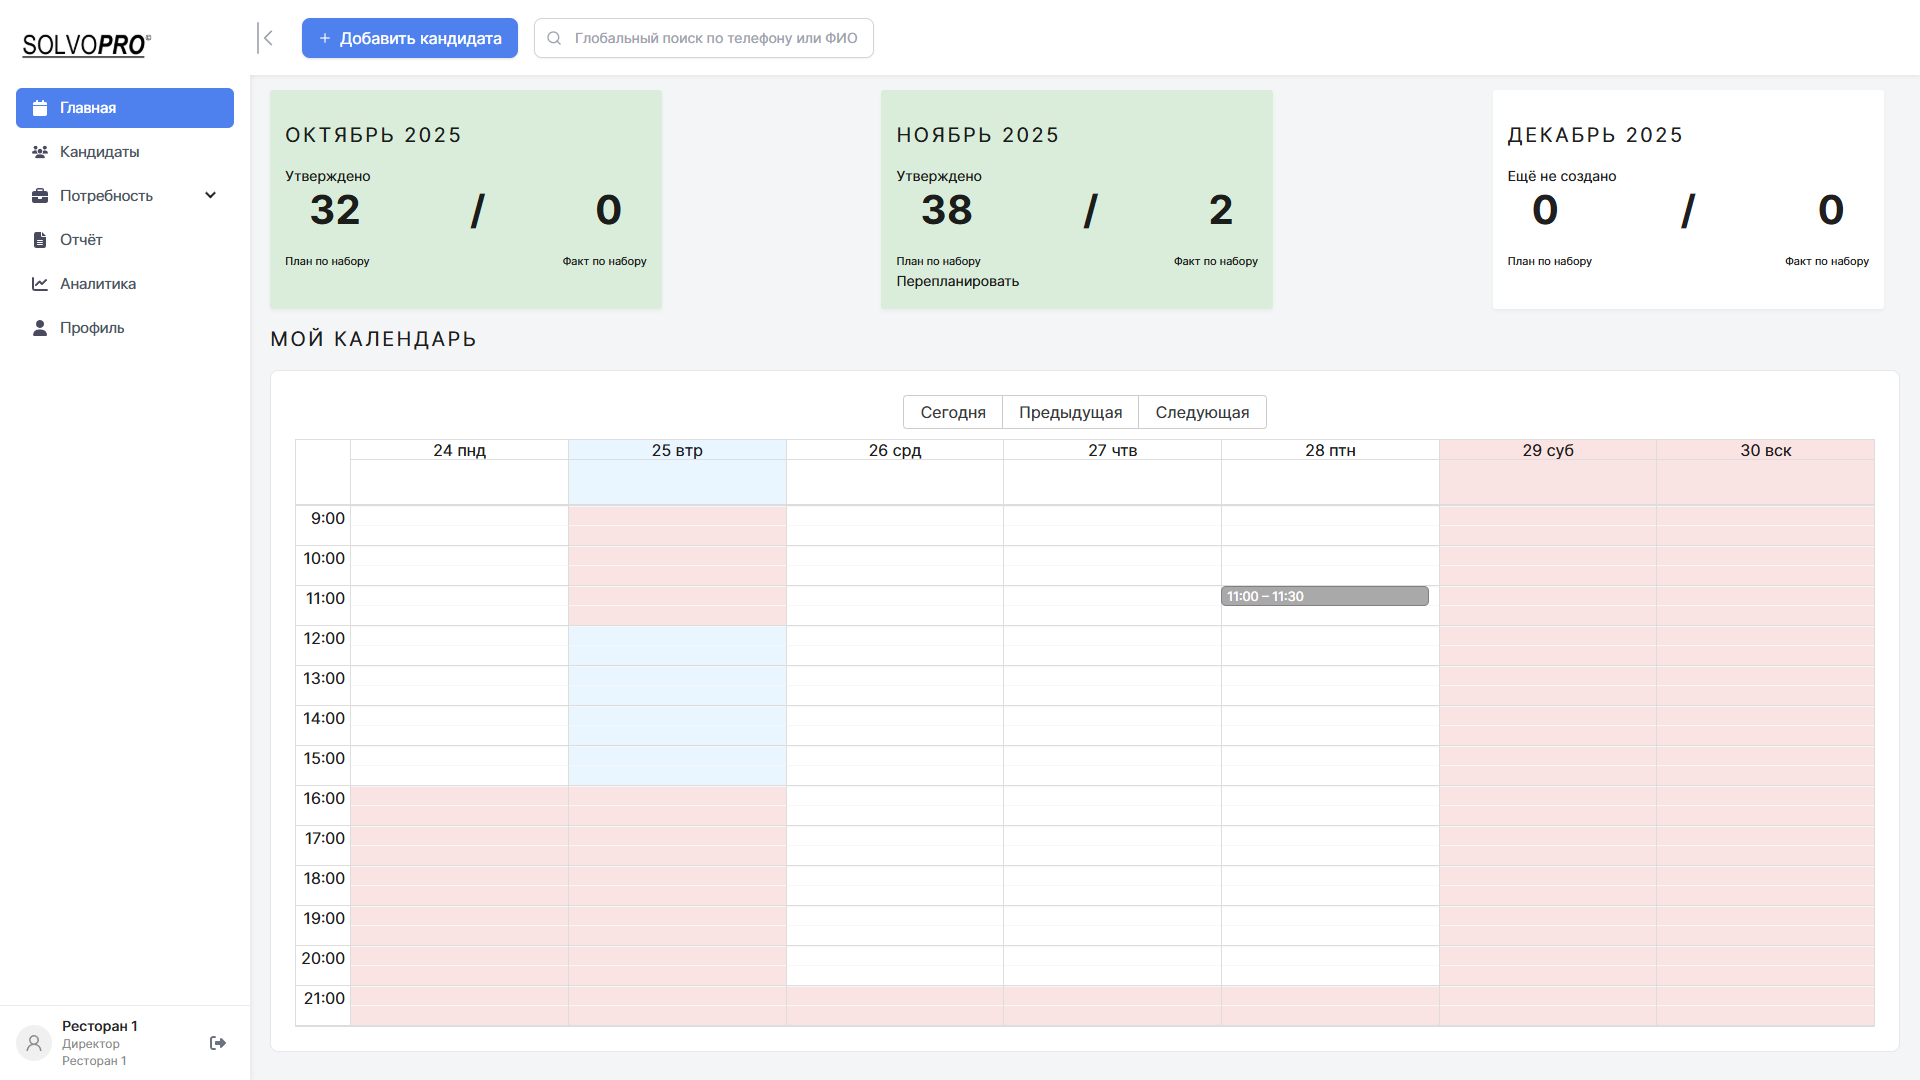Click the Перепланировать link in November card
Screen dimensions: 1920x1080
[957, 281]
